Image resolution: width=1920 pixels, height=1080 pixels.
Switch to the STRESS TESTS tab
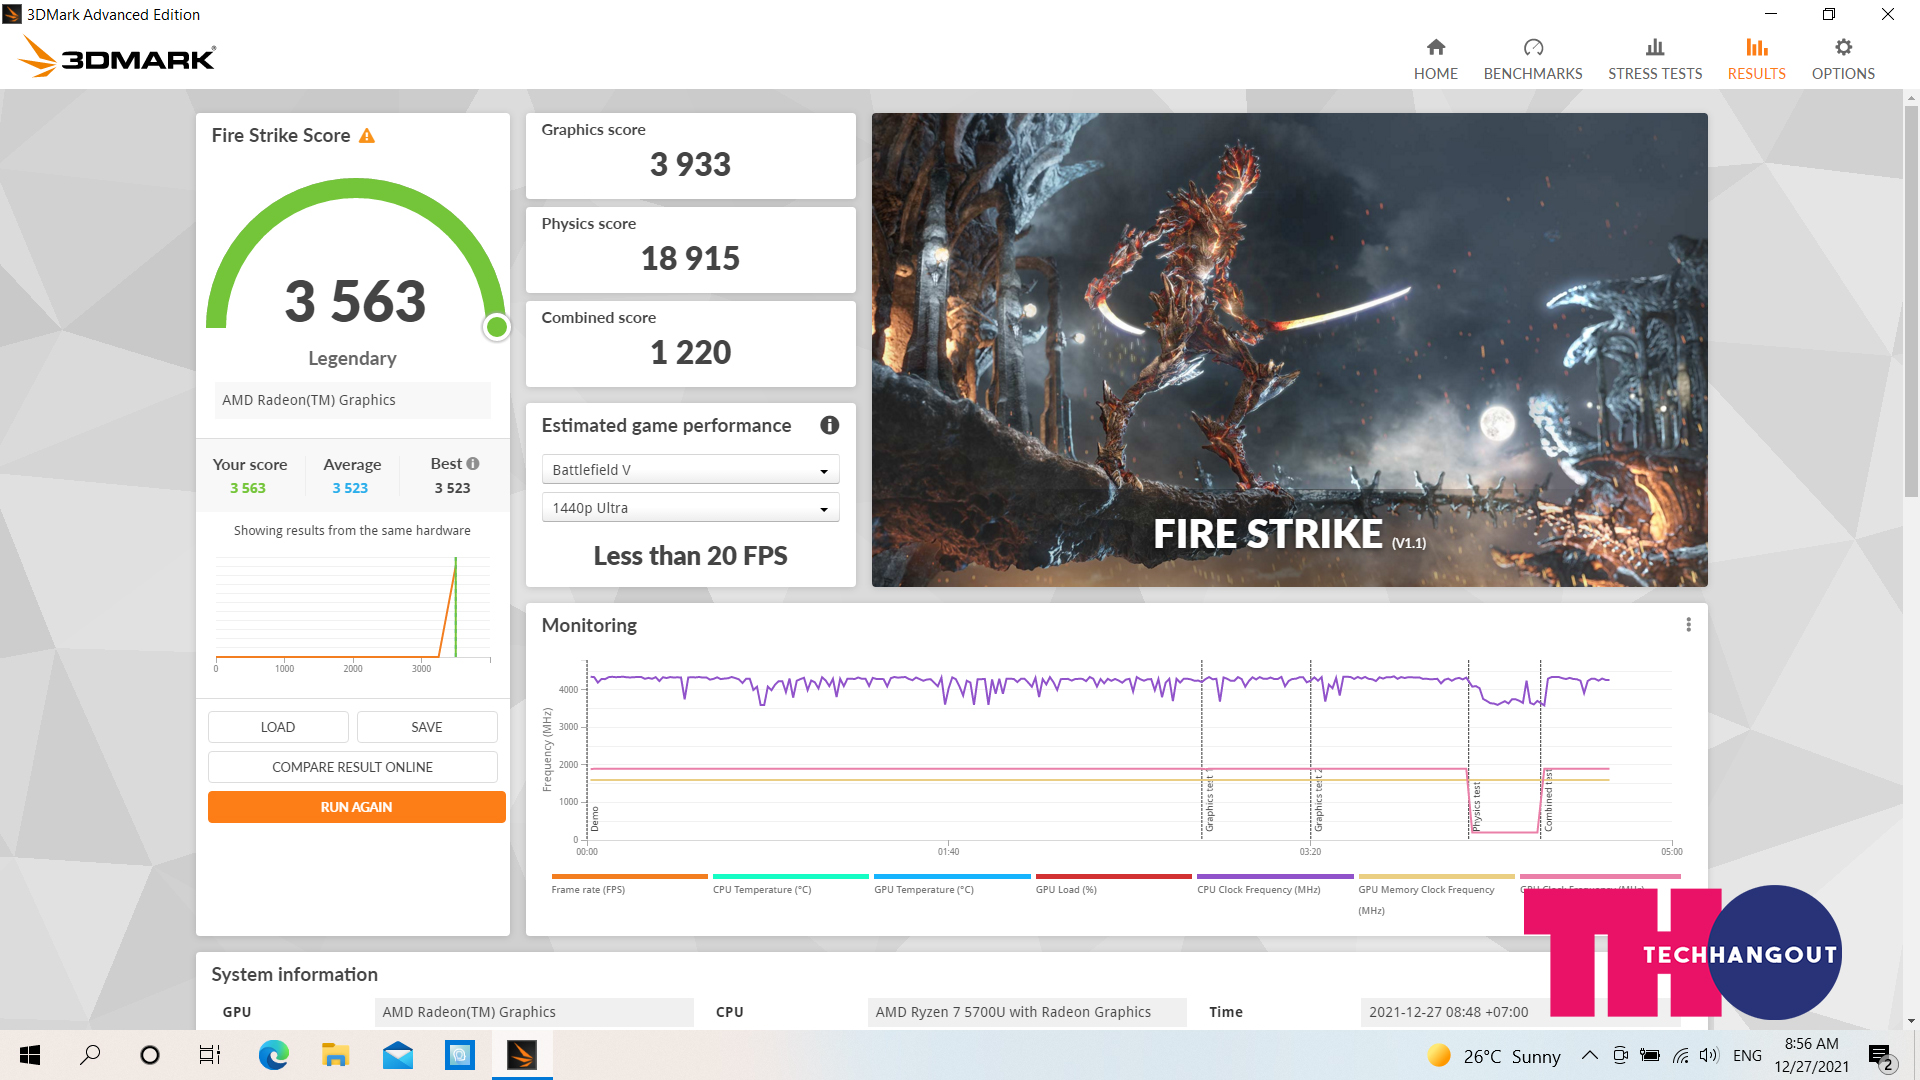[x=1655, y=60]
